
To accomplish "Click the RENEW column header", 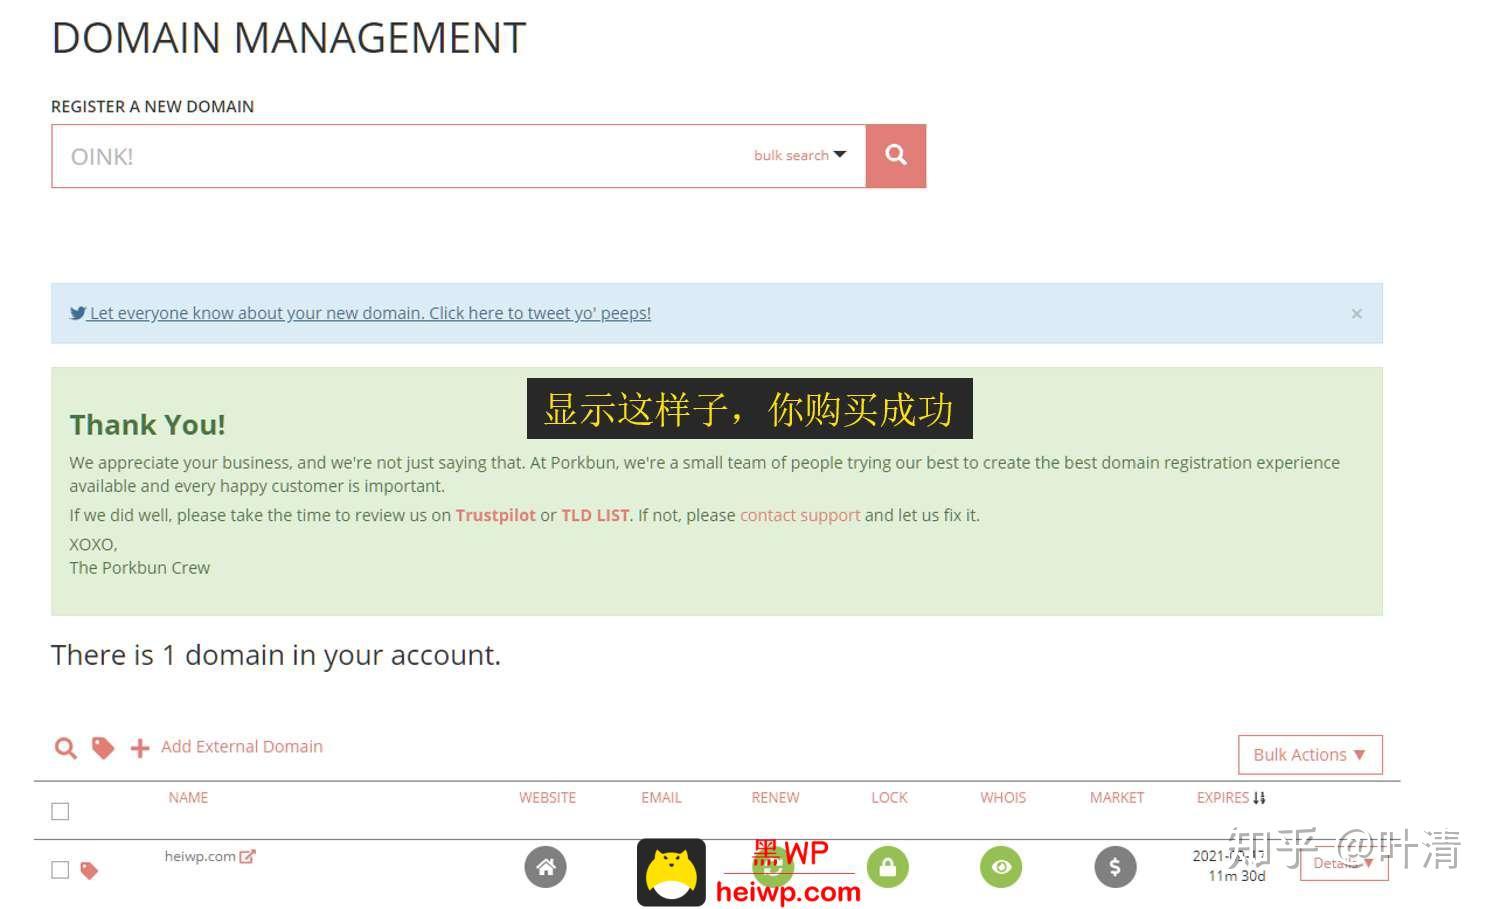I will (x=775, y=797).
